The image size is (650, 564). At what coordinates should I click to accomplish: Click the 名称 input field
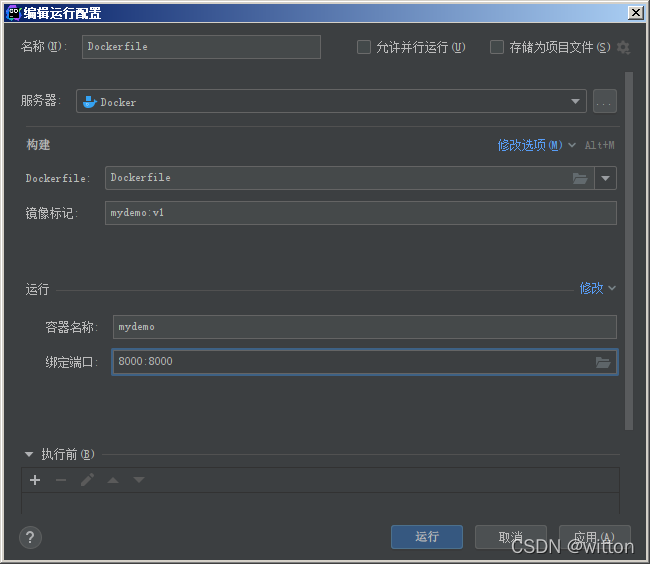(x=201, y=47)
